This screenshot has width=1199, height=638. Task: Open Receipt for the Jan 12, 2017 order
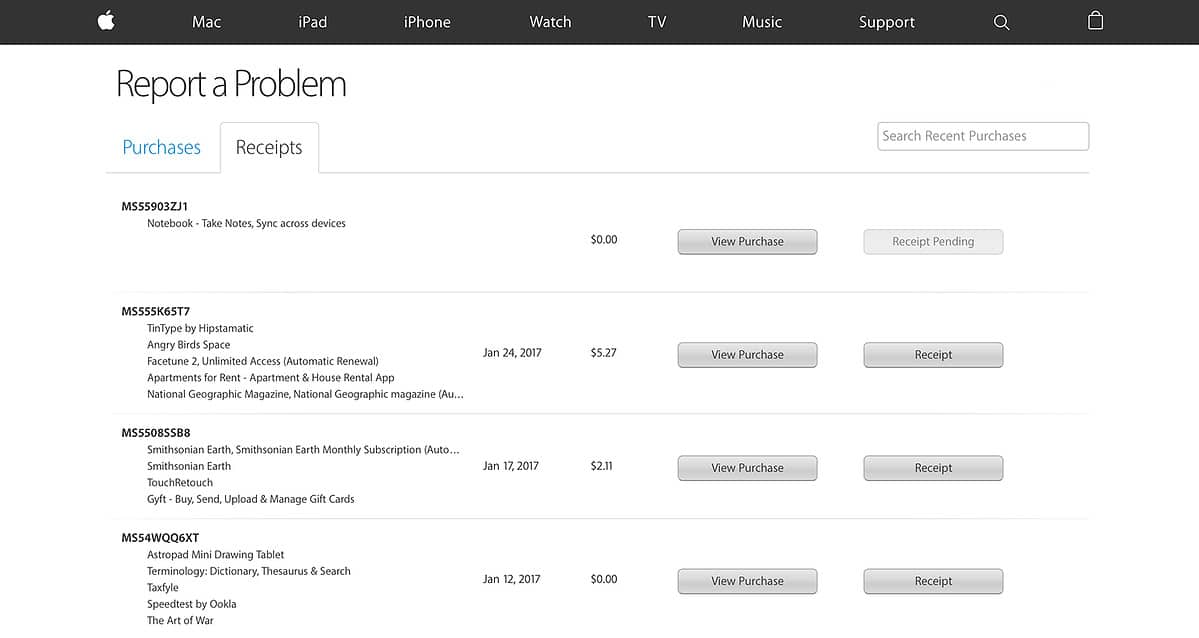pyautogui.click(x=933, y=581)
